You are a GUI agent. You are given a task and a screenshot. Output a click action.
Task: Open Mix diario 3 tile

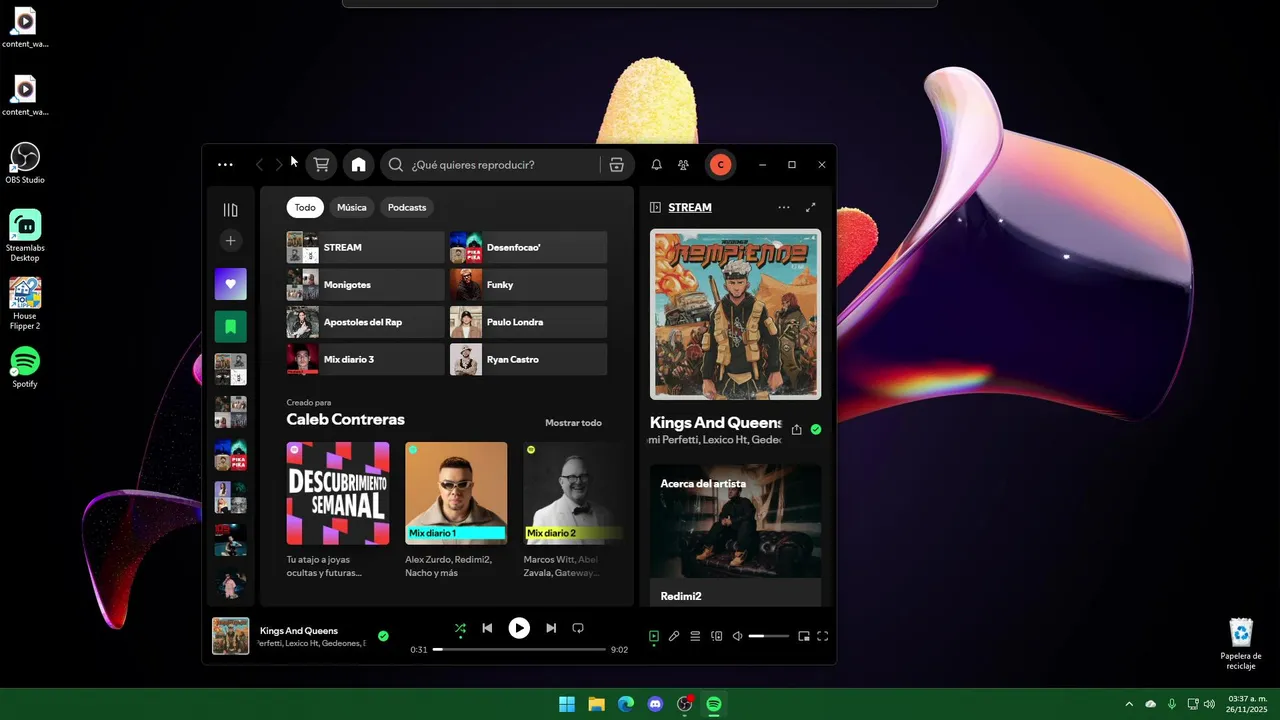(365, 359)
